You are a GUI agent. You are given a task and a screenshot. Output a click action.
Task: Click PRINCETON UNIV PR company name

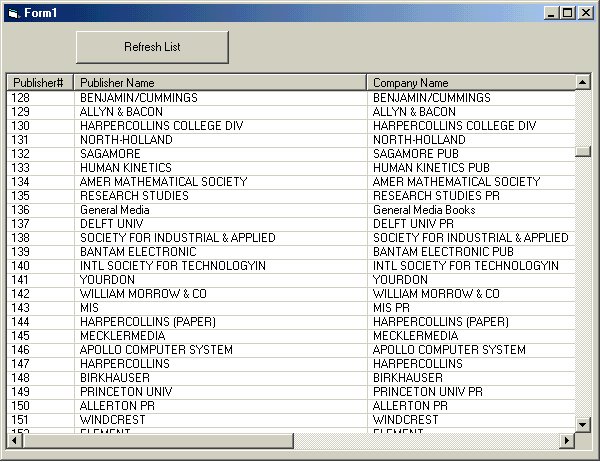pos(427,392)
